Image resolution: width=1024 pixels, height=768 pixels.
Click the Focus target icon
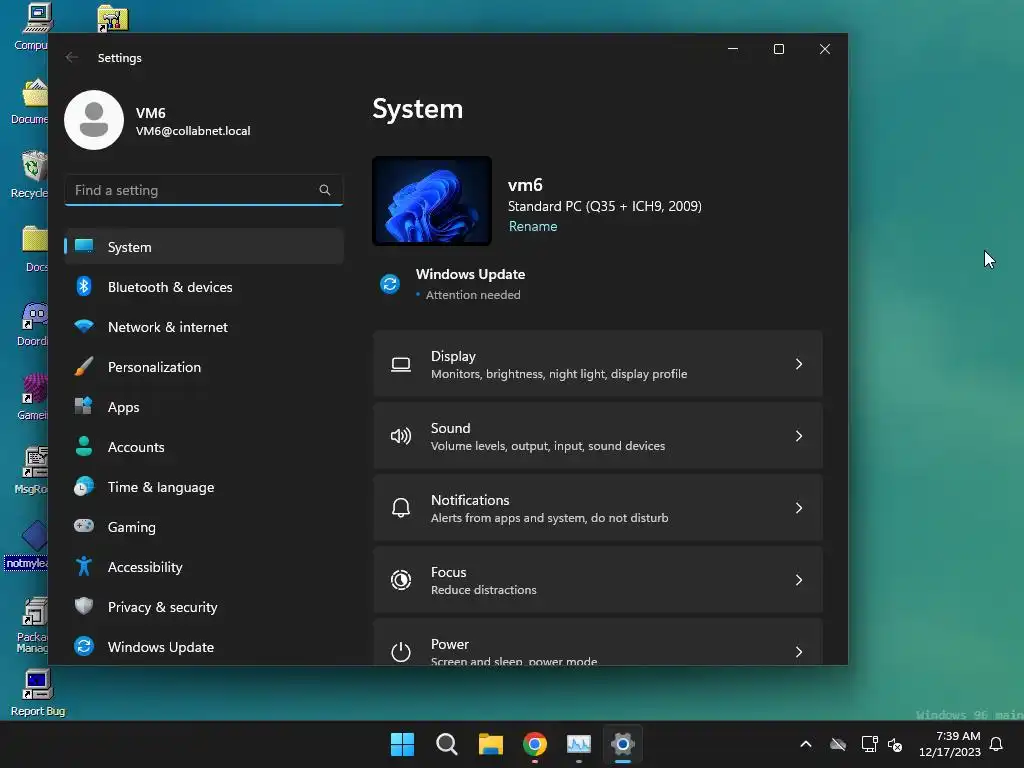[x=401, y=579]
